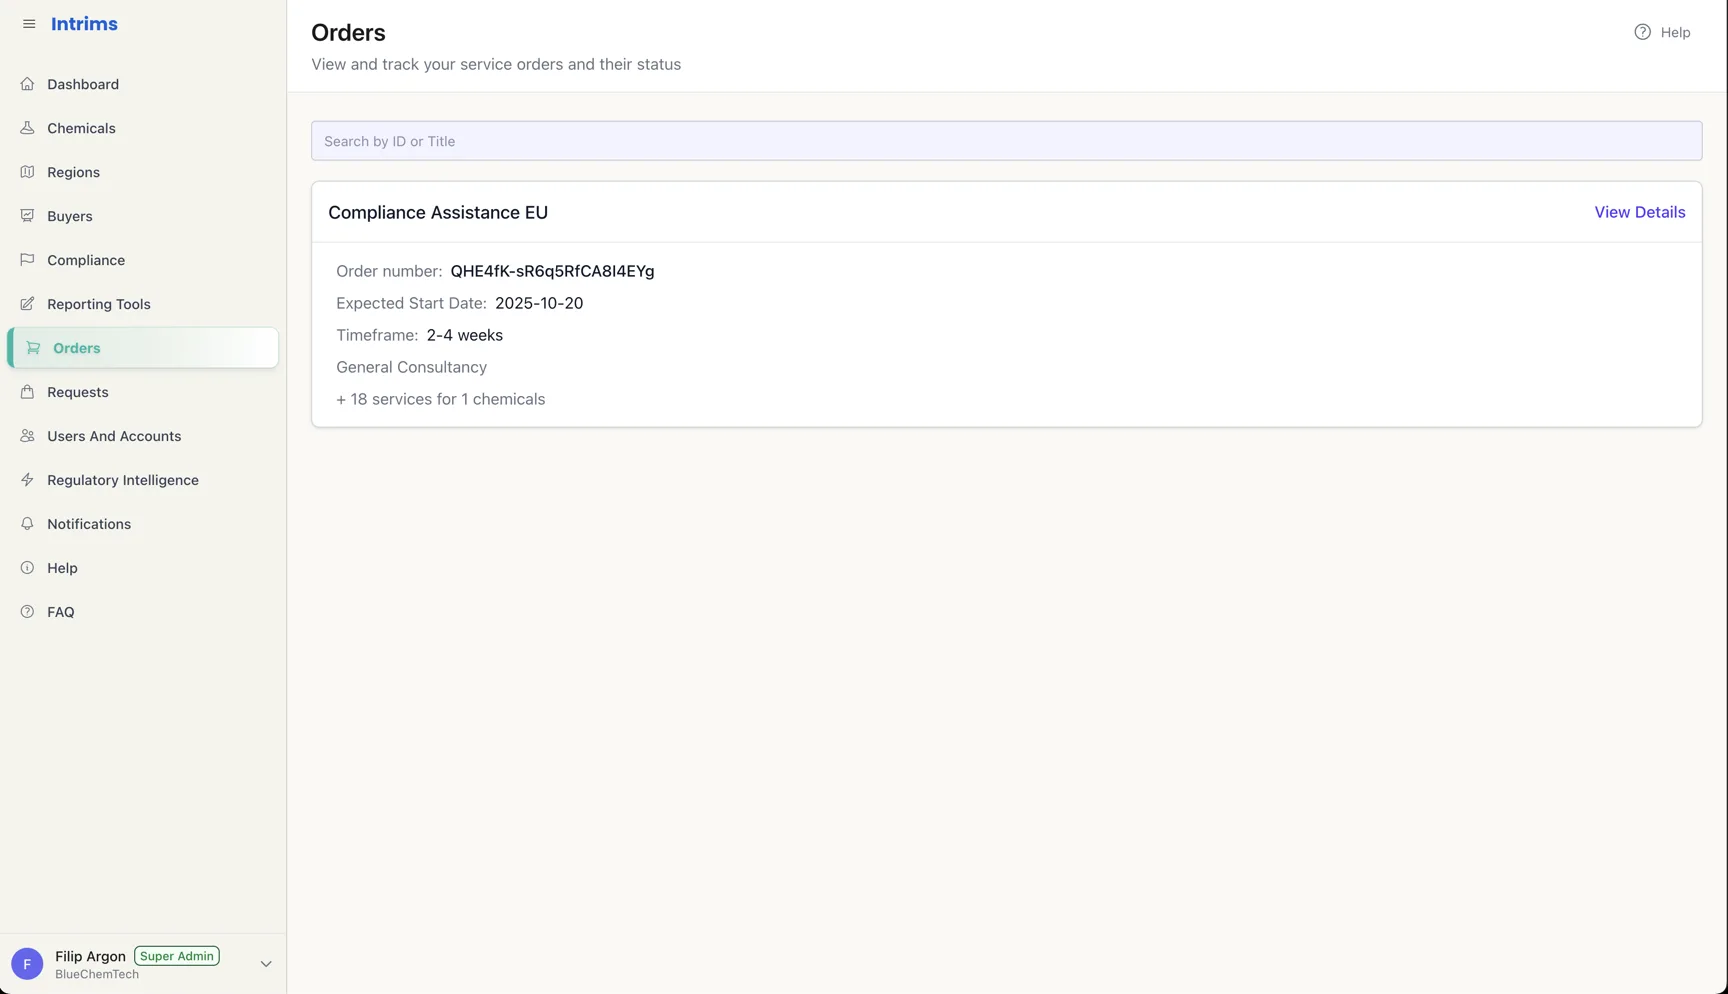Click the Regulatory Intelligence lightning icon
This screenshot has height=994, width=1728.
point(27,480)
